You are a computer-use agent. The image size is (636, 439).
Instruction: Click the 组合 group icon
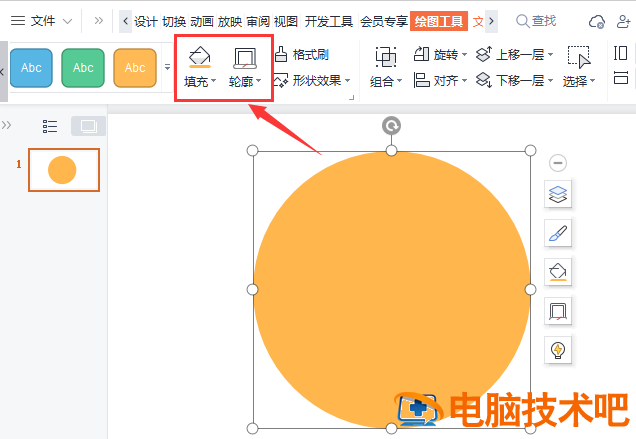click(386, 57)
